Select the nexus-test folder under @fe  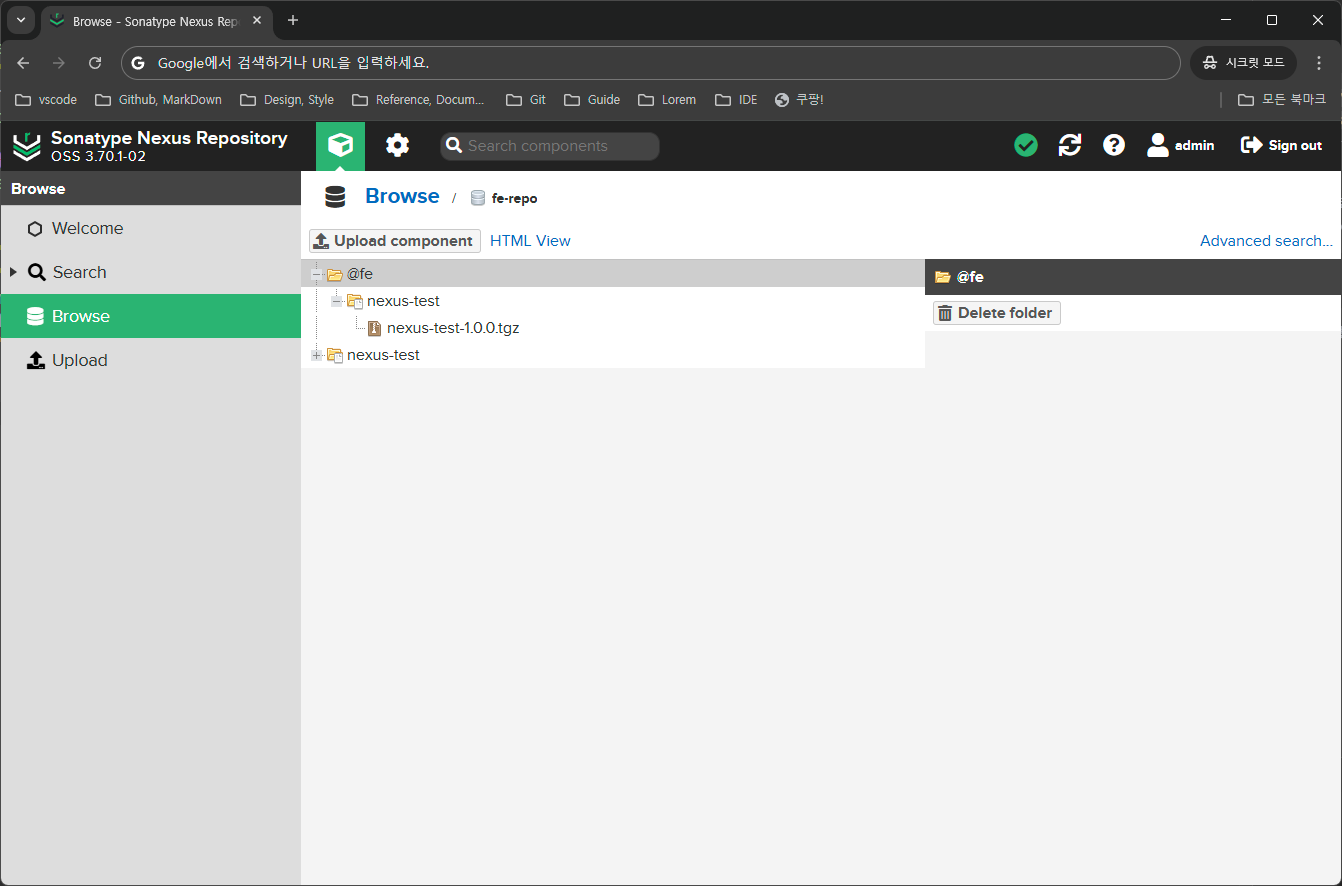tap(403, 301)
